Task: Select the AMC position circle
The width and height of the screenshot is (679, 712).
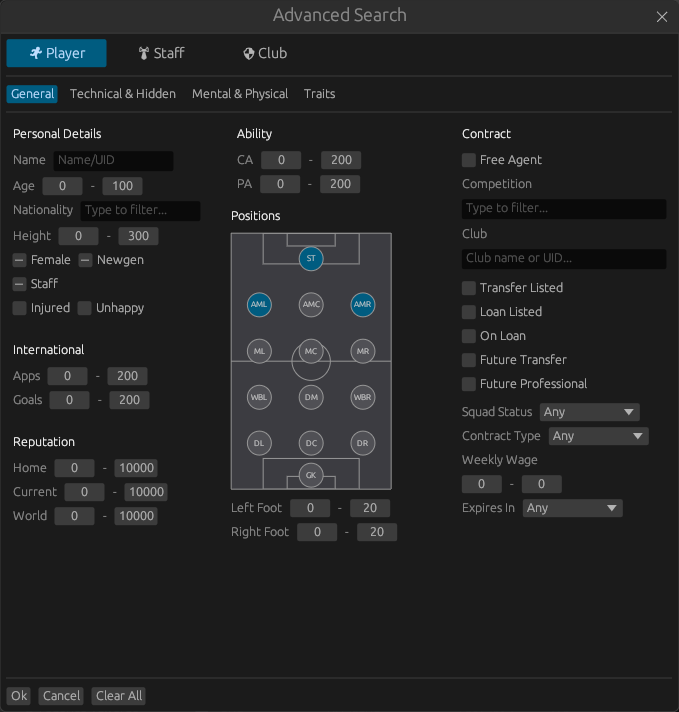Action: (x=311, y=304)
